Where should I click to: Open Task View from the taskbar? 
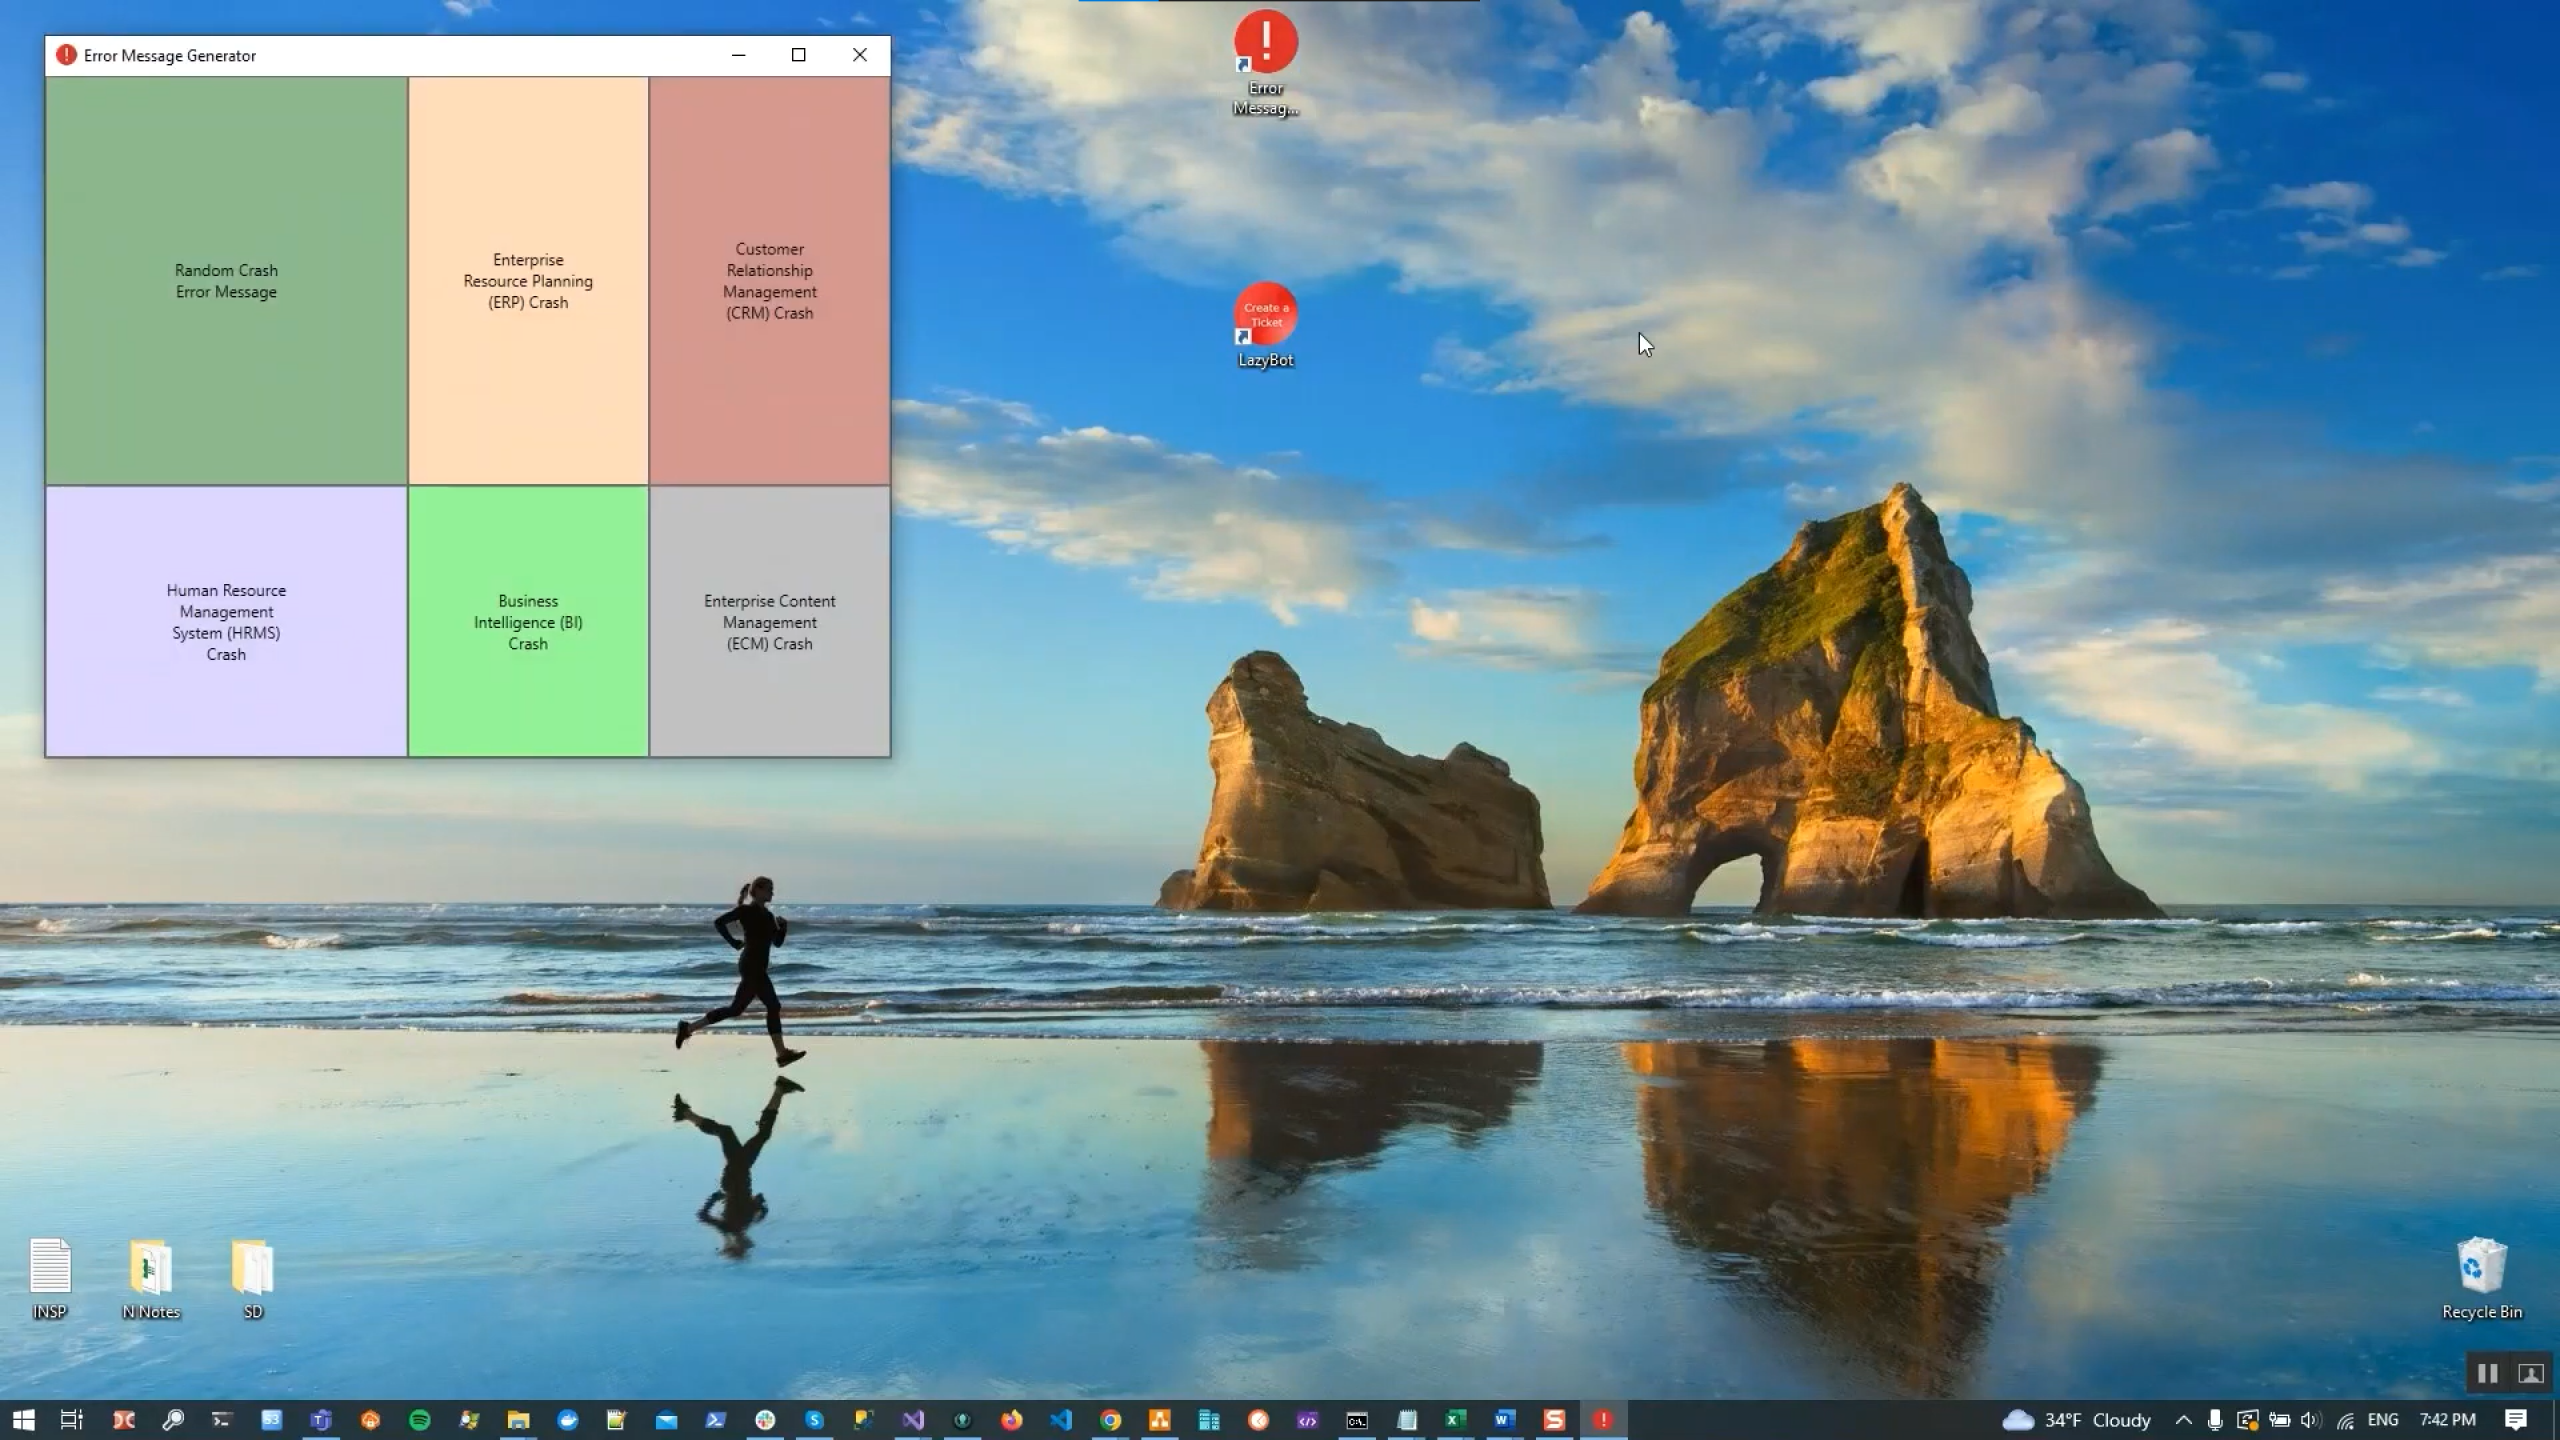[x=72, y=1420]
